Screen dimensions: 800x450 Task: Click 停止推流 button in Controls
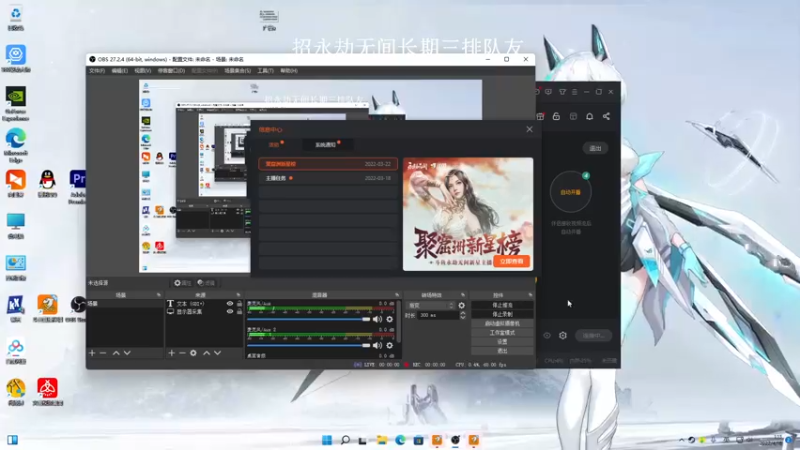click(503, 305)
